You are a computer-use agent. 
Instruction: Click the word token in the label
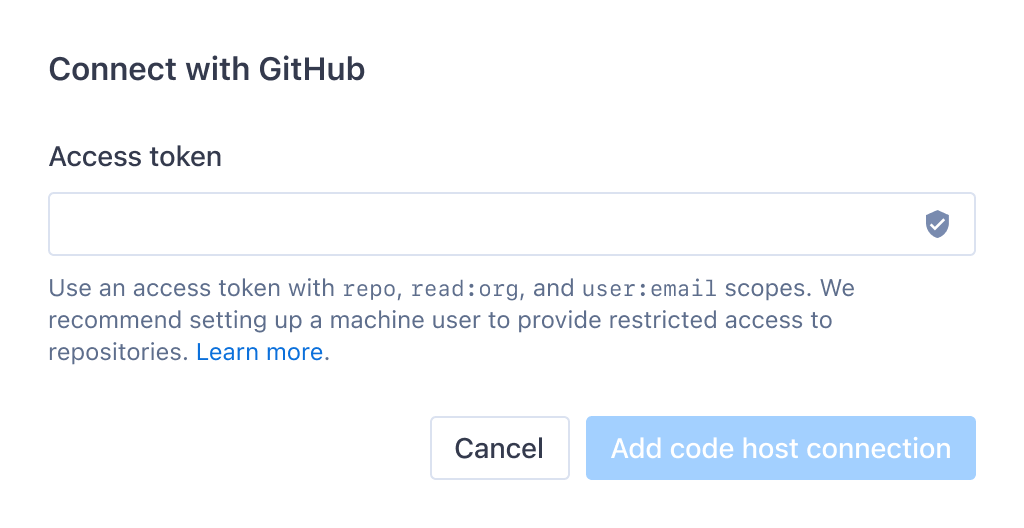pos(185,157)
